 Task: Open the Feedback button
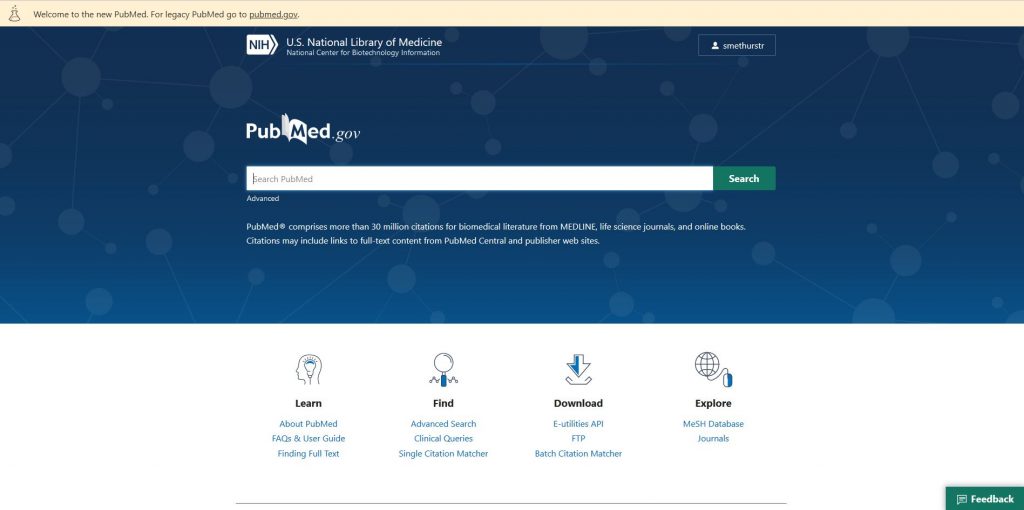[x=985, y=499]
